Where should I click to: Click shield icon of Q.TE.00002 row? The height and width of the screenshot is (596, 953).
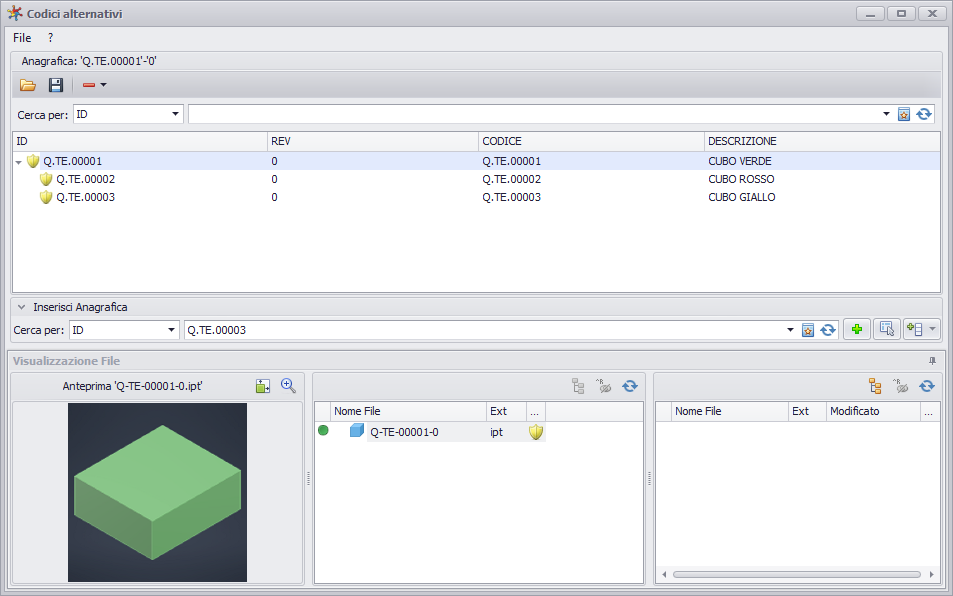coord(46,179)
